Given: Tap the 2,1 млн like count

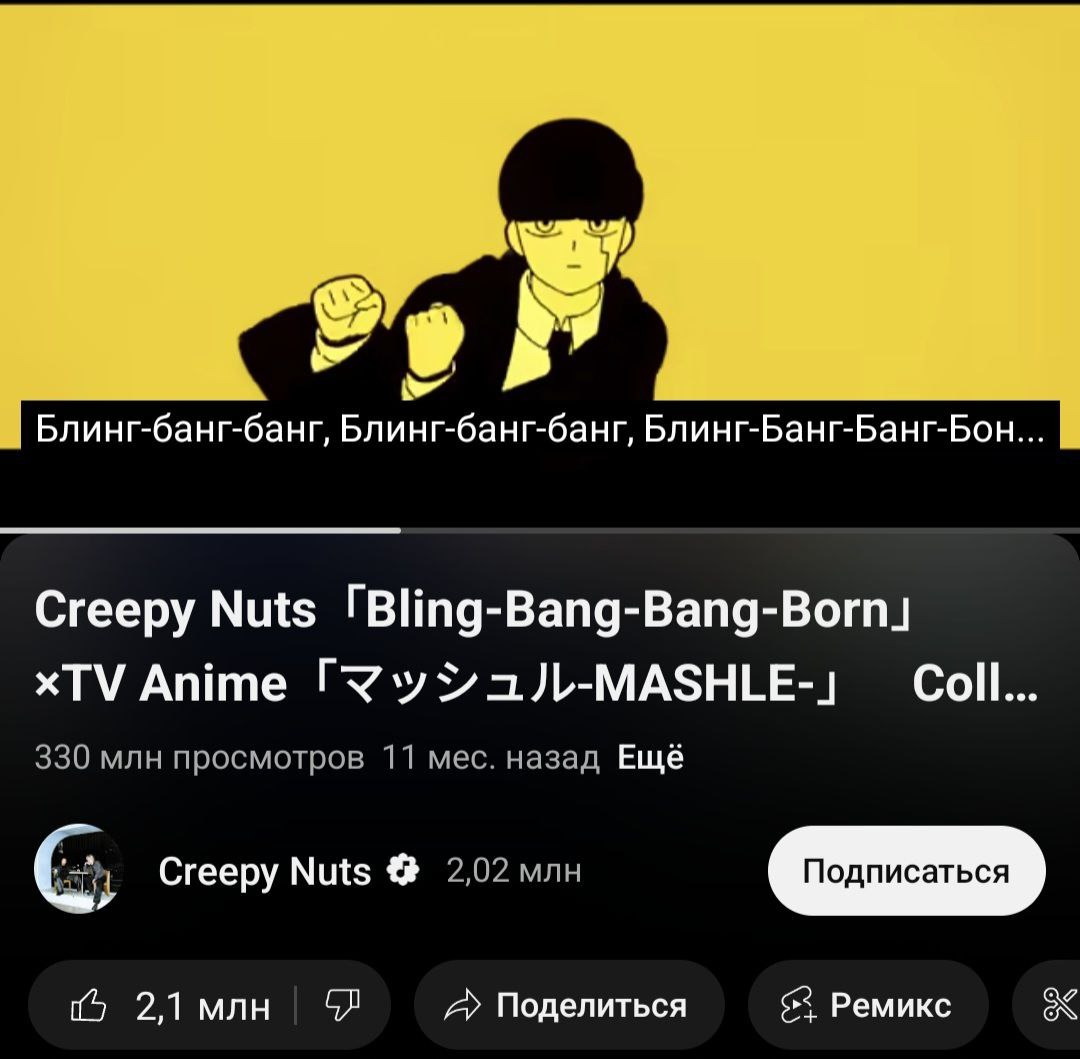Looking at the screenshot, I should pos(202,1006).
